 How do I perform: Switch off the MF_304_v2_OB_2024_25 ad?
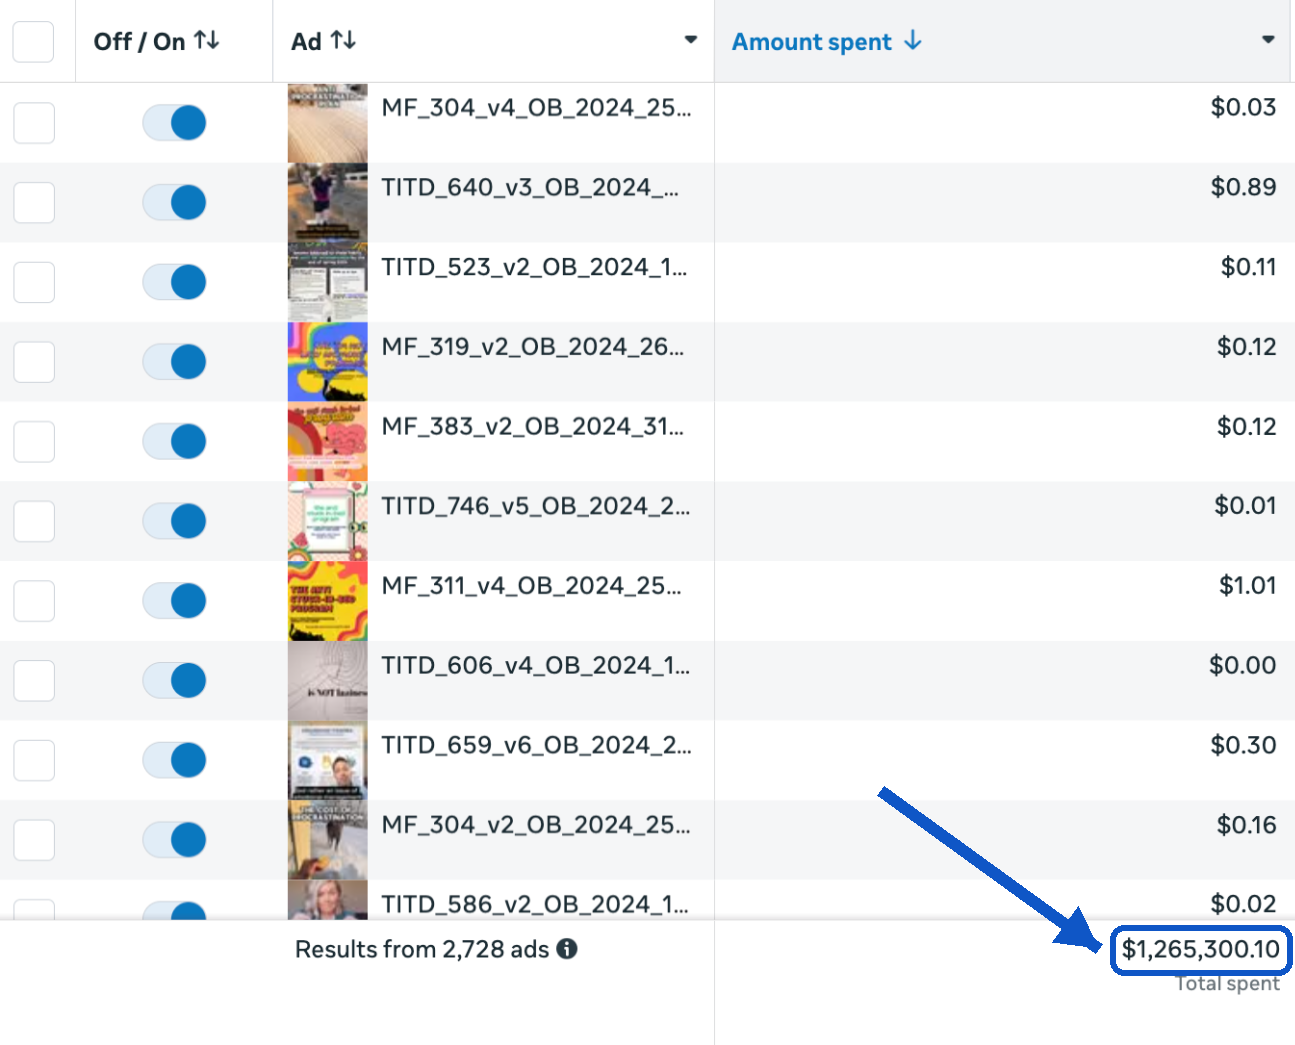pyautogui.click(x=174, y=840)
